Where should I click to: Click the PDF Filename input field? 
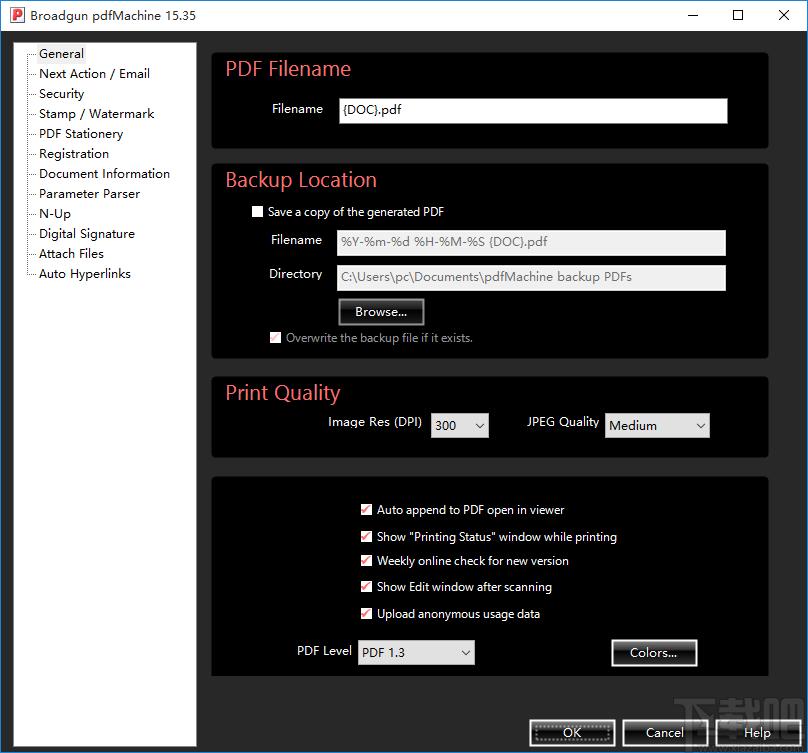coord(533,111)
